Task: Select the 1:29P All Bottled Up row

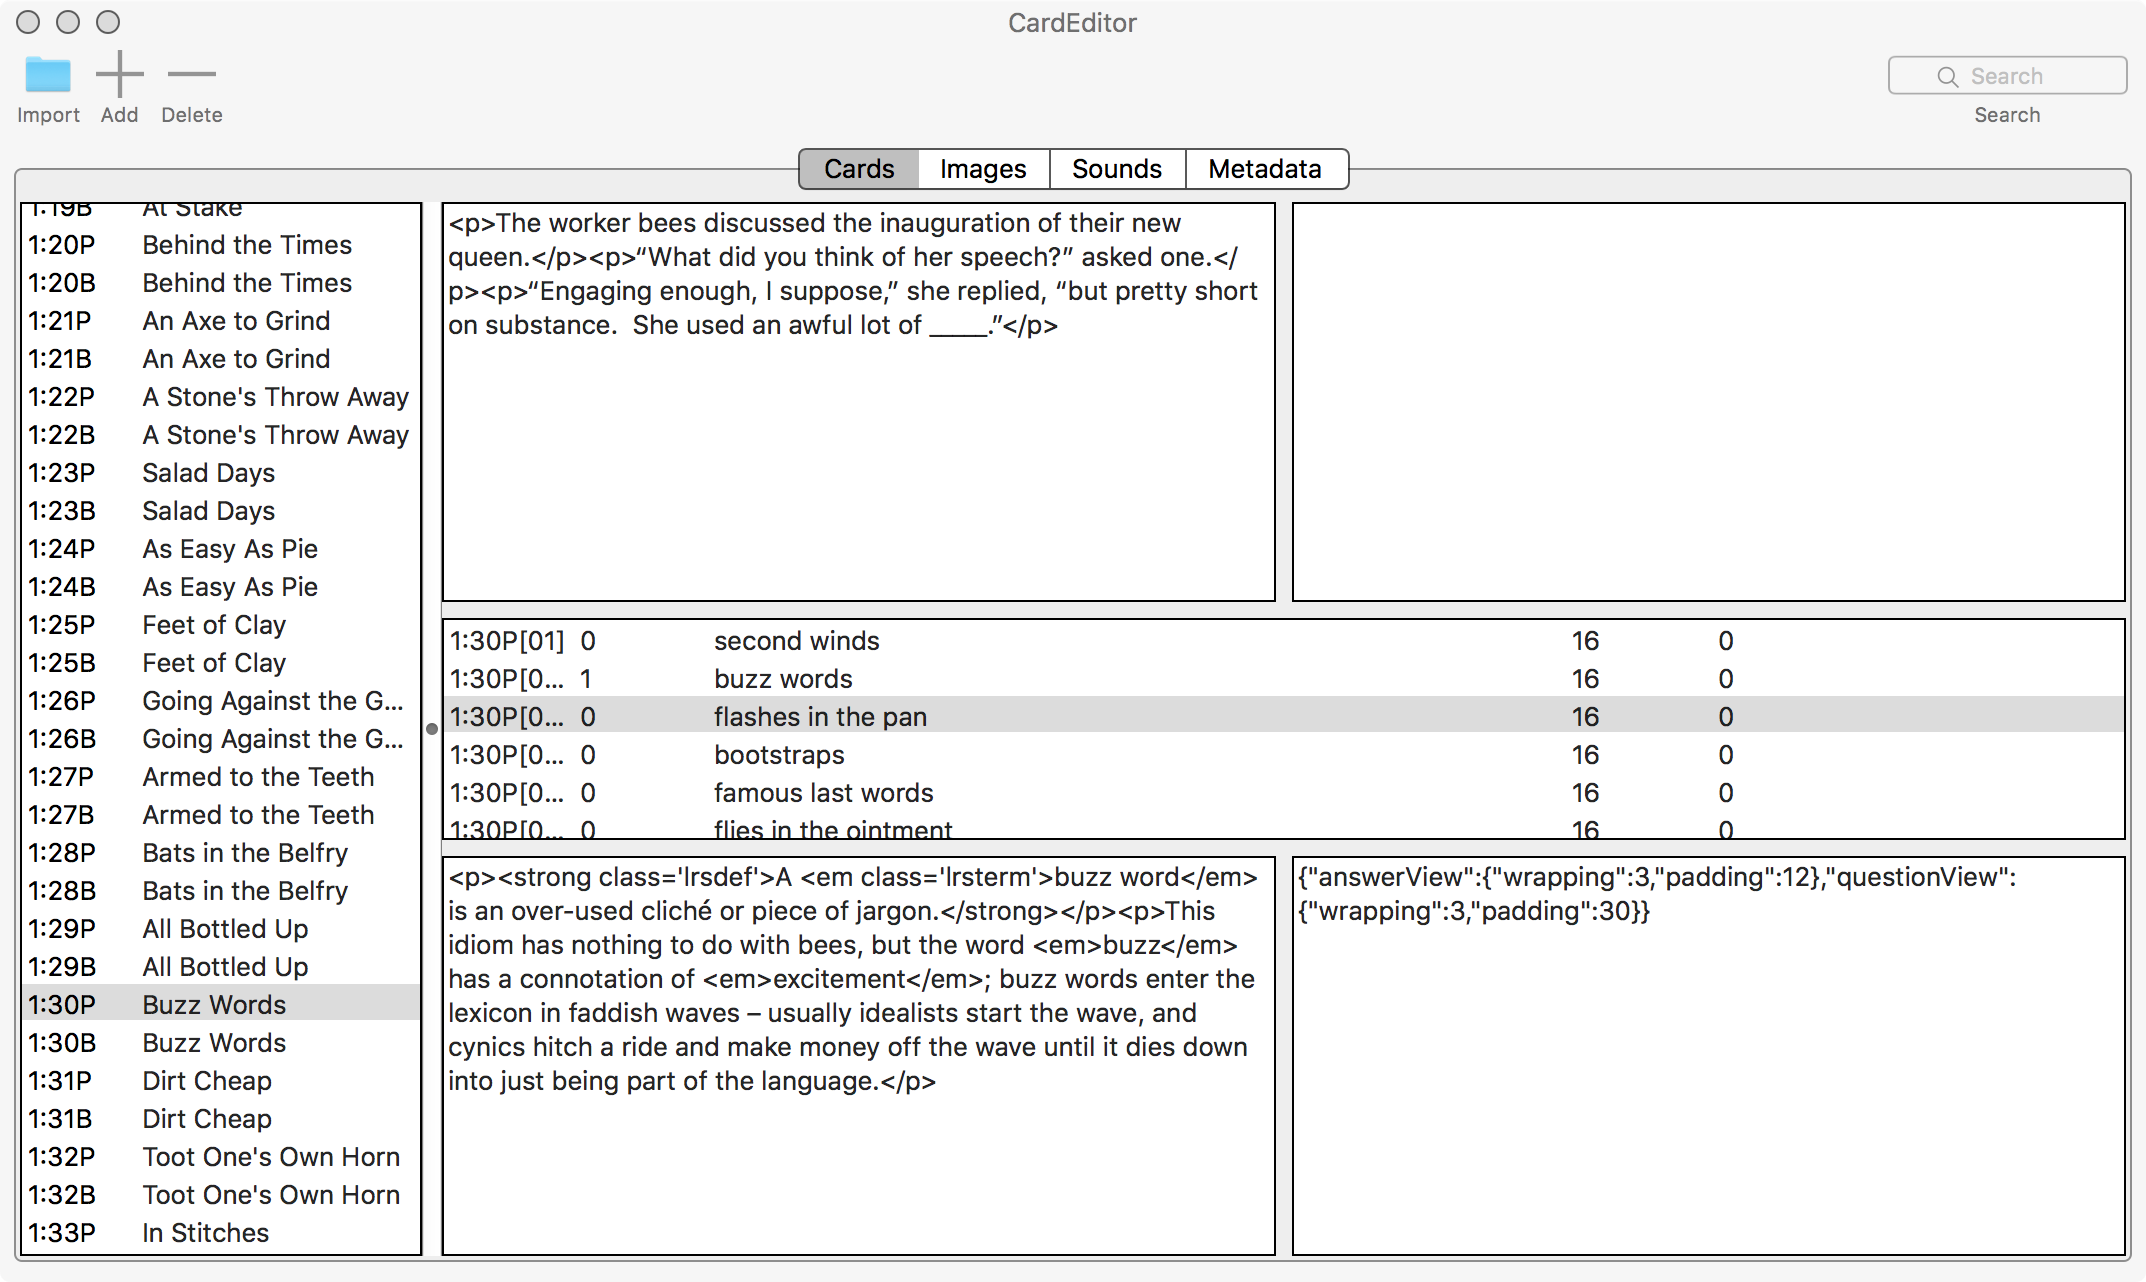Action: point(221,929)
